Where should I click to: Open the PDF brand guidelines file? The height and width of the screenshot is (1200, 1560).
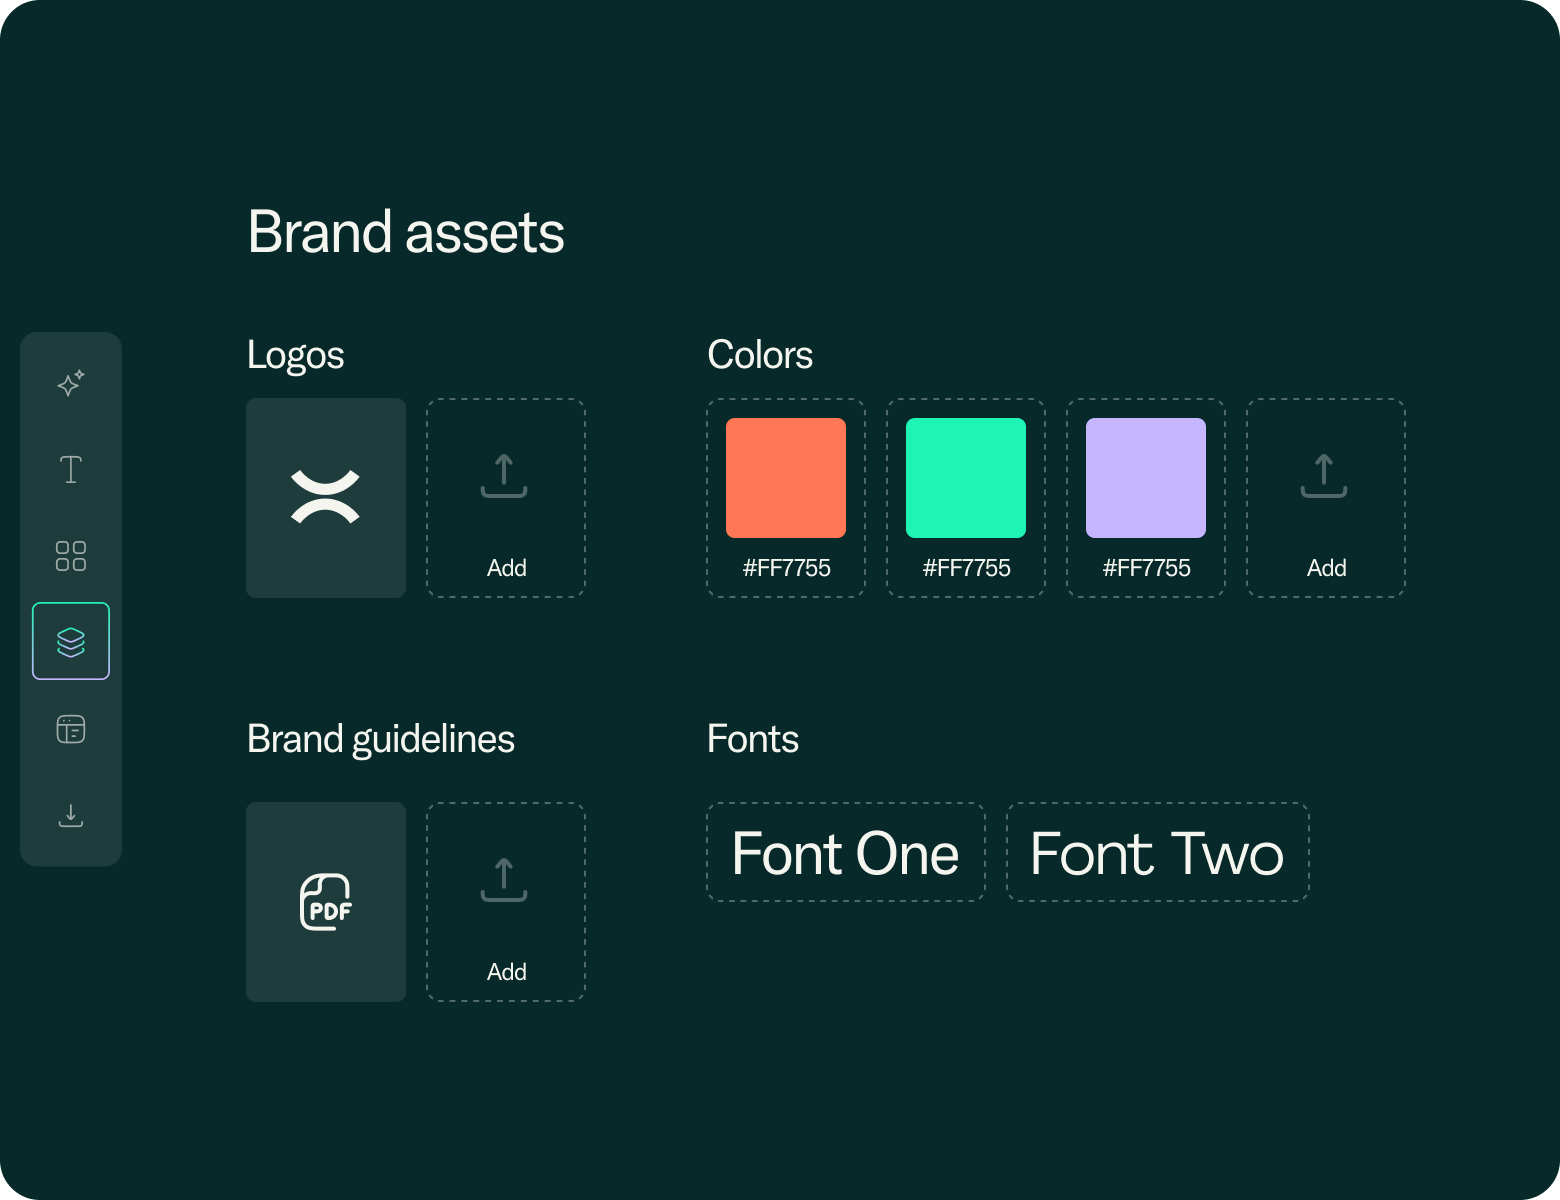click(326, 902)
